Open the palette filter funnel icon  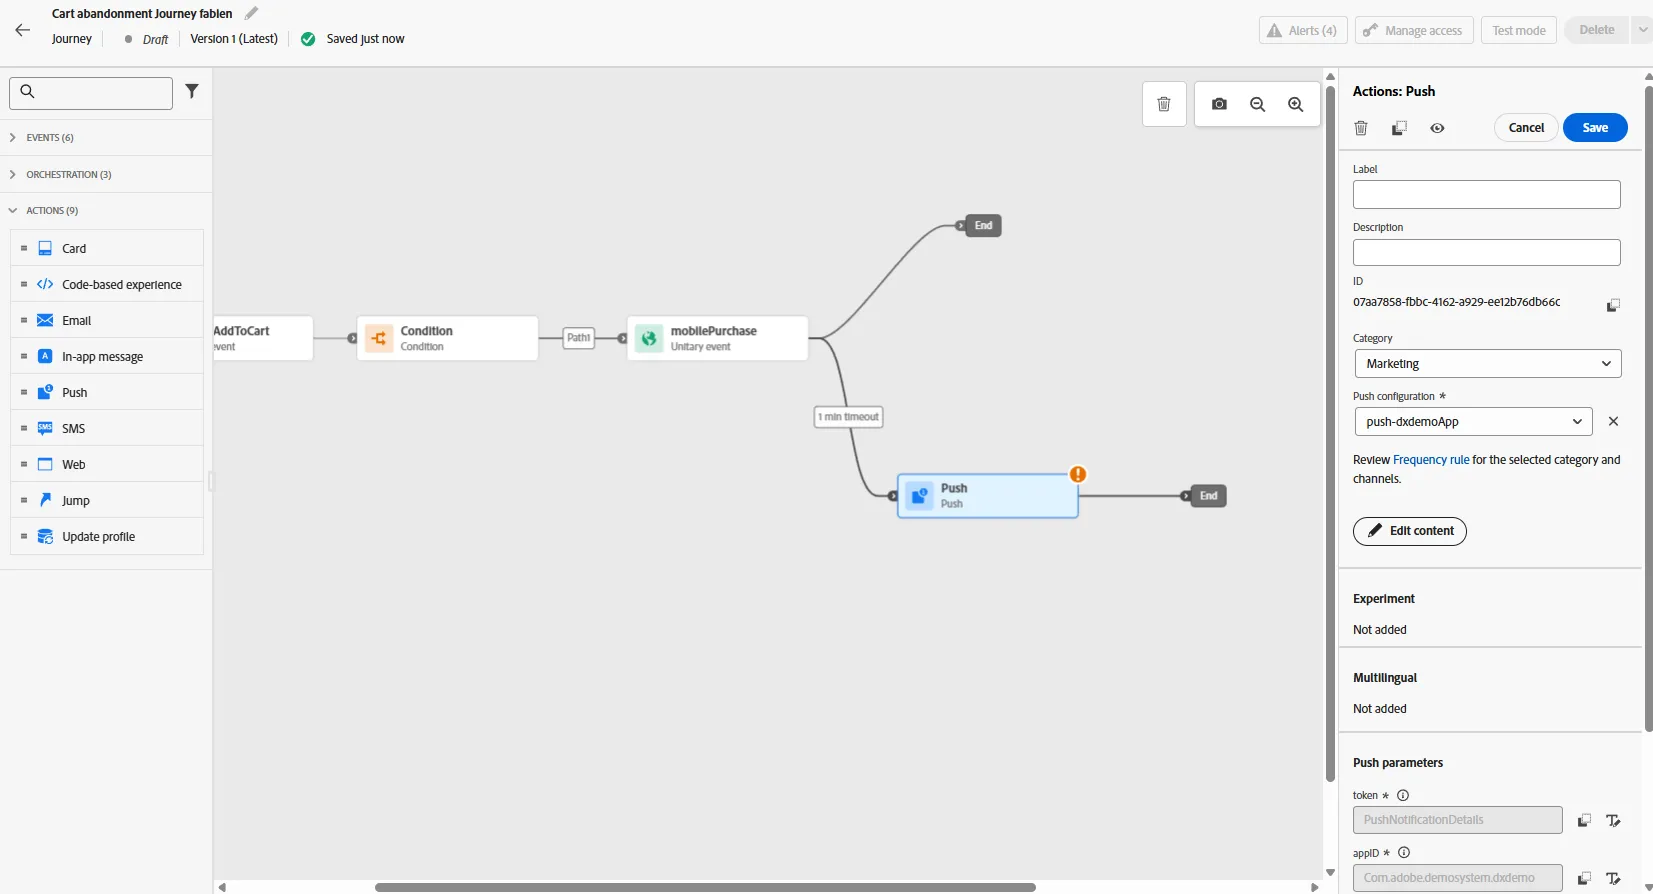click(x=192, y=92)
